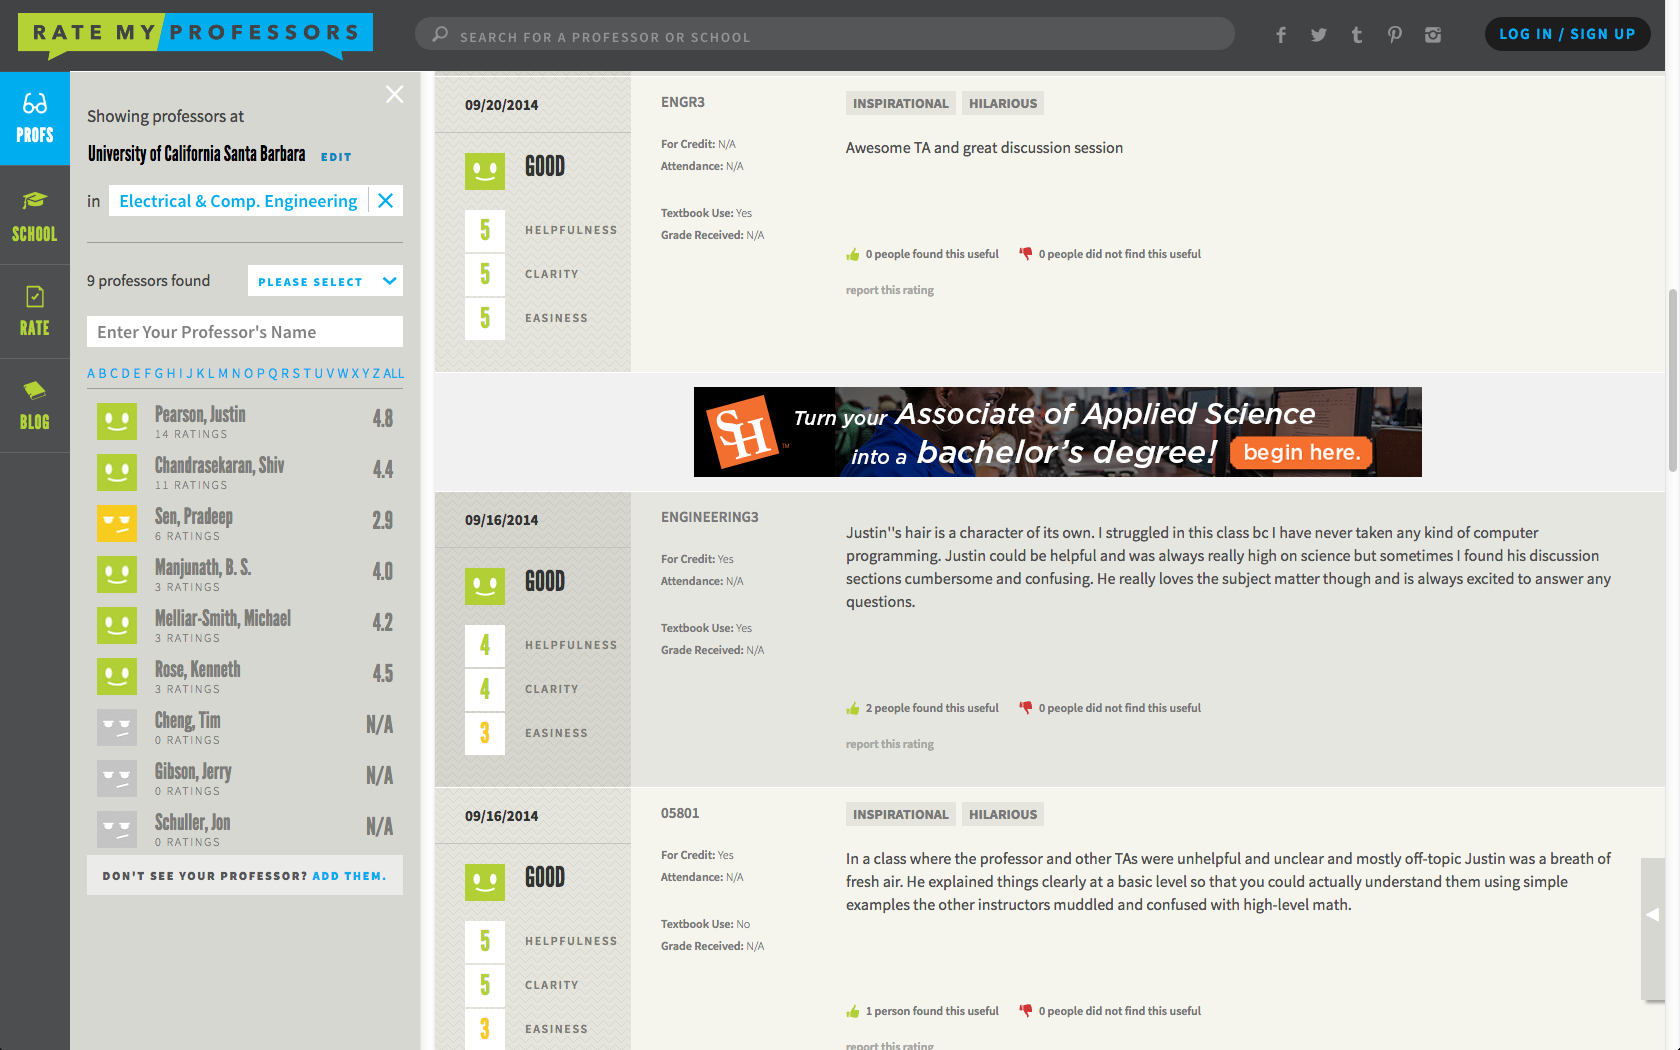The height and width of the screenshot is (1050, 1680).
Task: Click INSPIRATIONAL tag on the 05801 review
Action: (901, 815)
